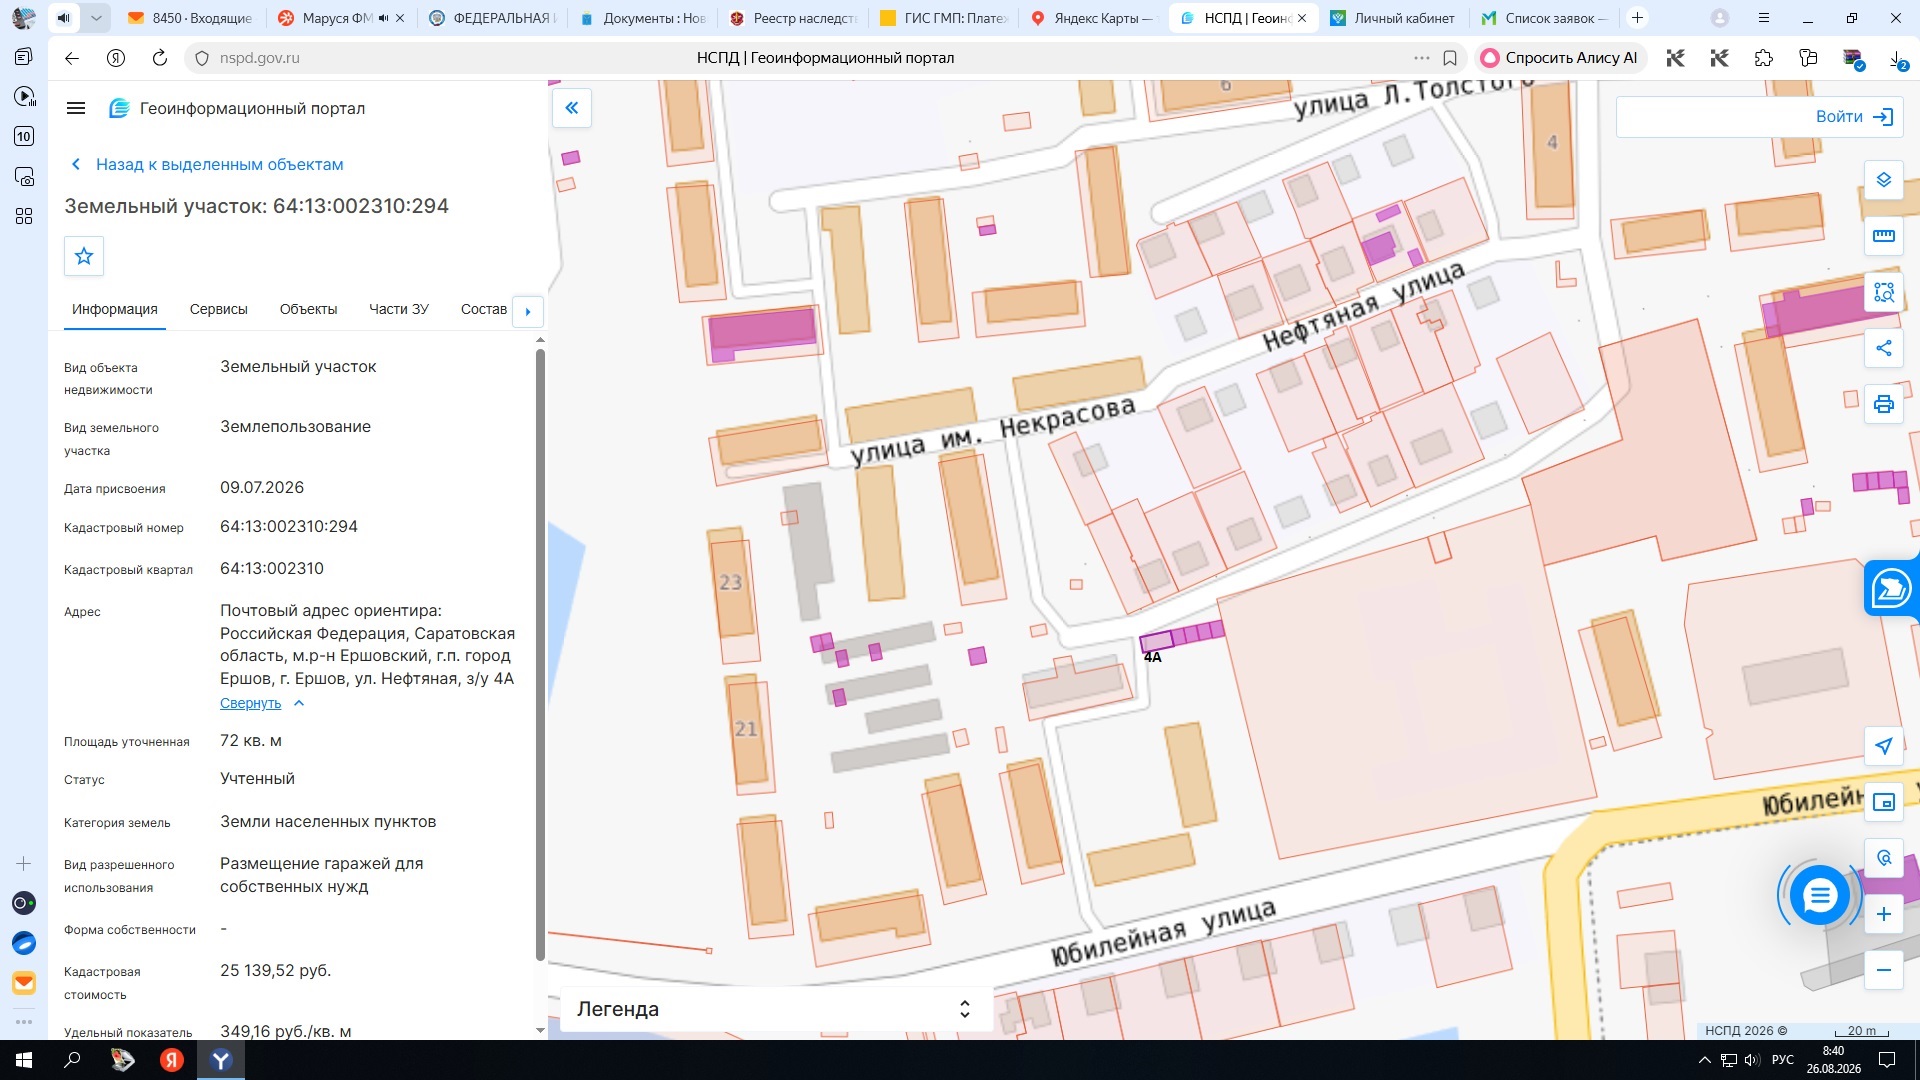Ask Alice AI via Спросить Алису AI
Image resolution: width=1920 pixels, height=1080 pixels.
click(1559, 58)
